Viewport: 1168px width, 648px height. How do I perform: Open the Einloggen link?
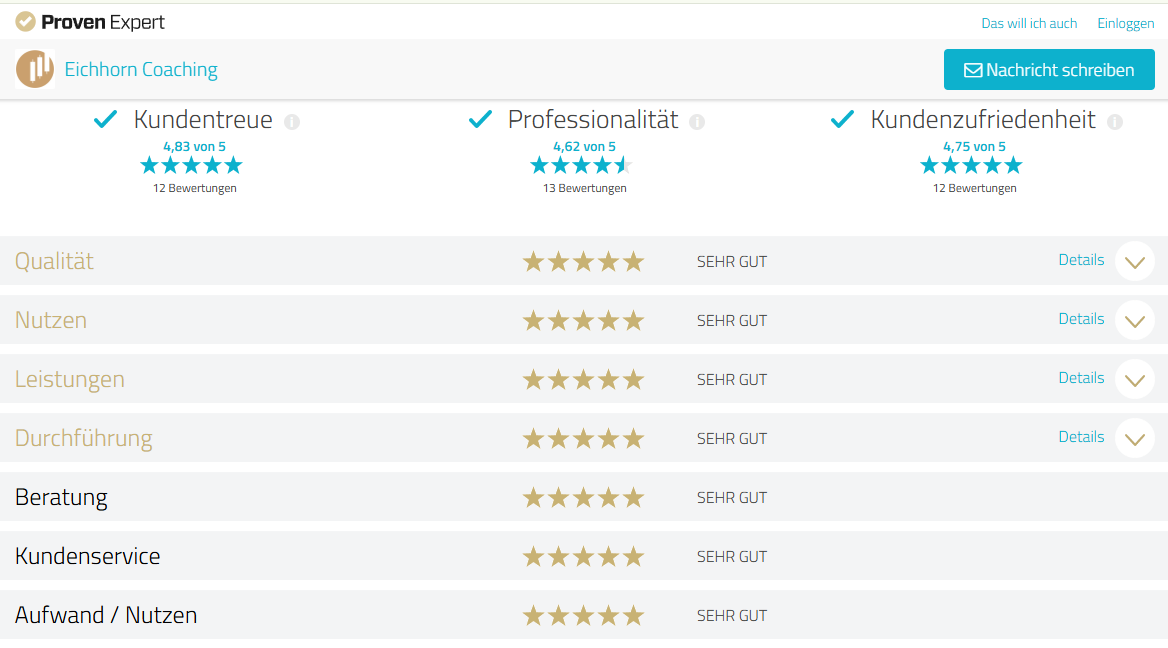pos(1125,23)
